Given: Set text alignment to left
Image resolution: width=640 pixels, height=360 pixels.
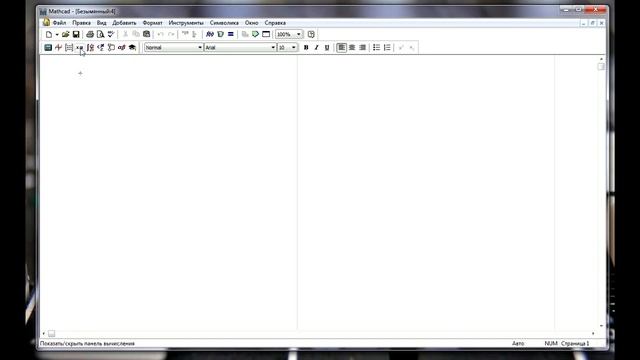Looking at the screenshot, I should (x=342, y=47).
